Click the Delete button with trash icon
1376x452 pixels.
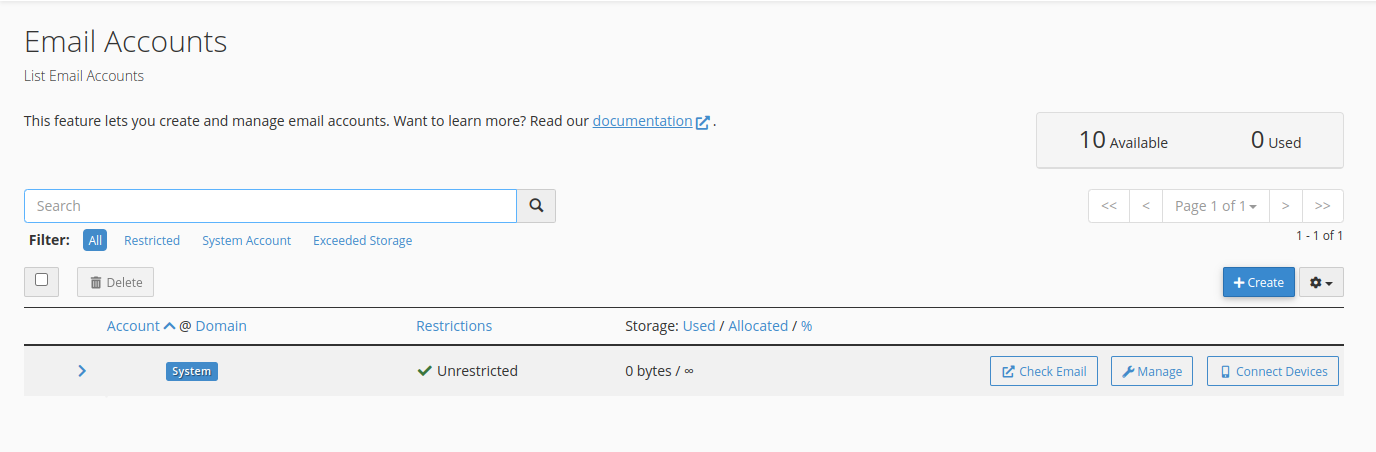(x=116, y=283)
